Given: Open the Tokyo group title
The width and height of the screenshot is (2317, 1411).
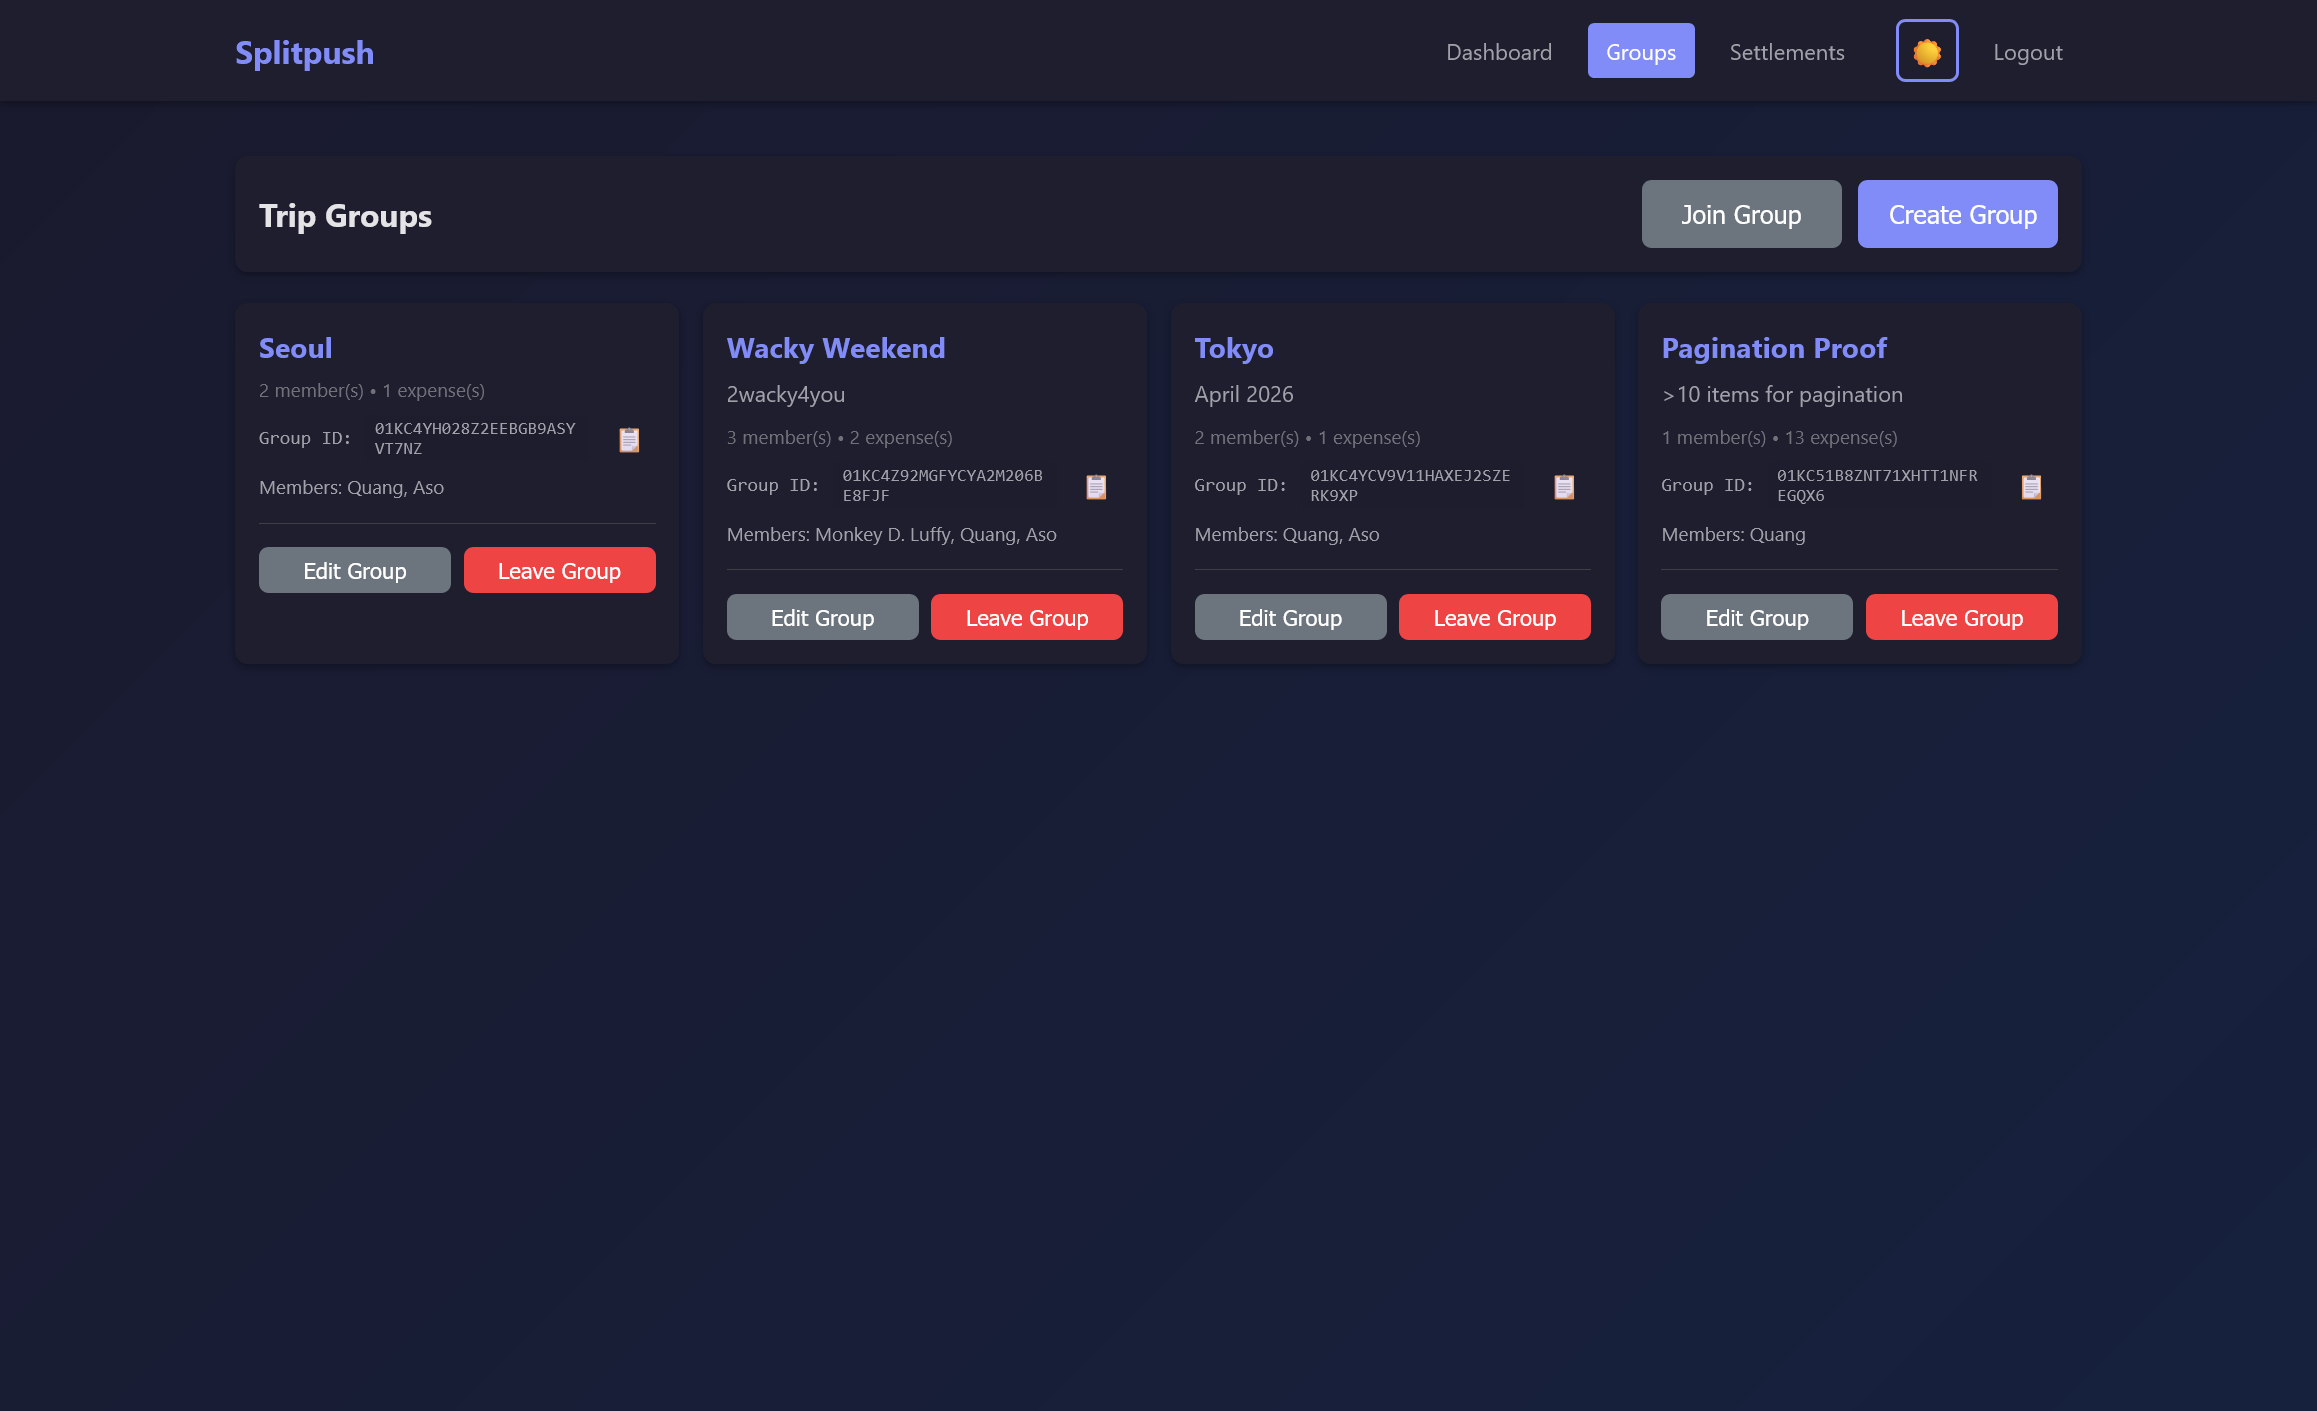Looking at the screenshot, I should (1233, 348).
